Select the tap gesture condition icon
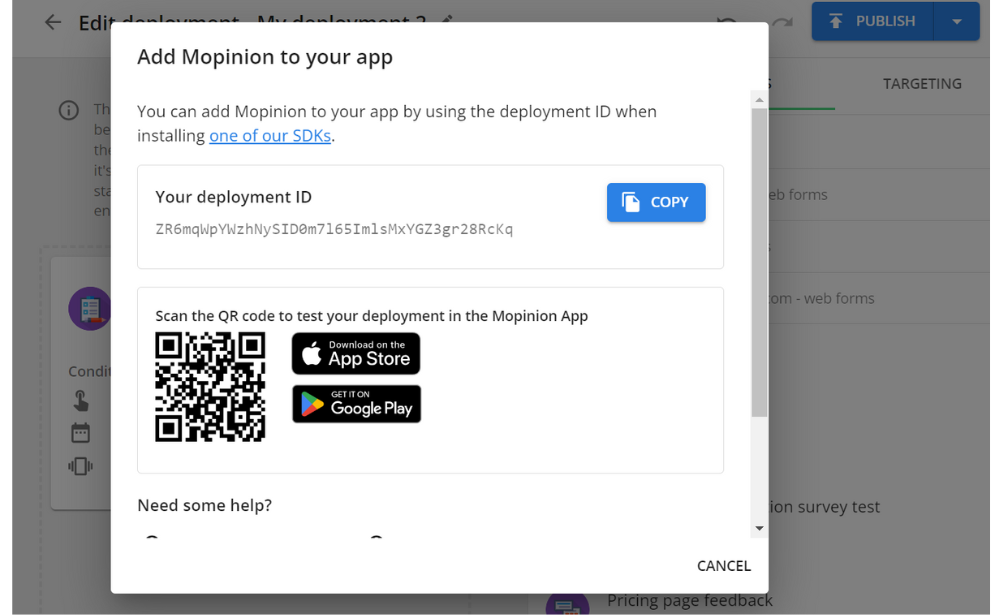This screenshot has height=615, width=1000. (81, 400)
